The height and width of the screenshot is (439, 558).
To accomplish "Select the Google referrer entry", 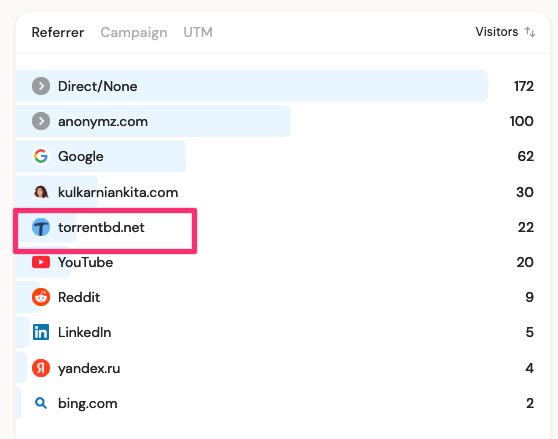I will [x=275, y=156].
